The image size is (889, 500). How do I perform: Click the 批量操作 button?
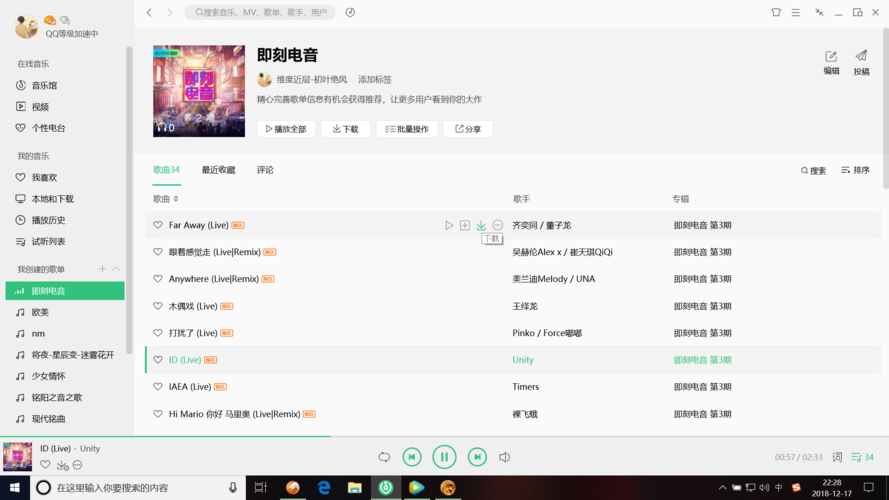pyautogui.click(x=407, y=129)
